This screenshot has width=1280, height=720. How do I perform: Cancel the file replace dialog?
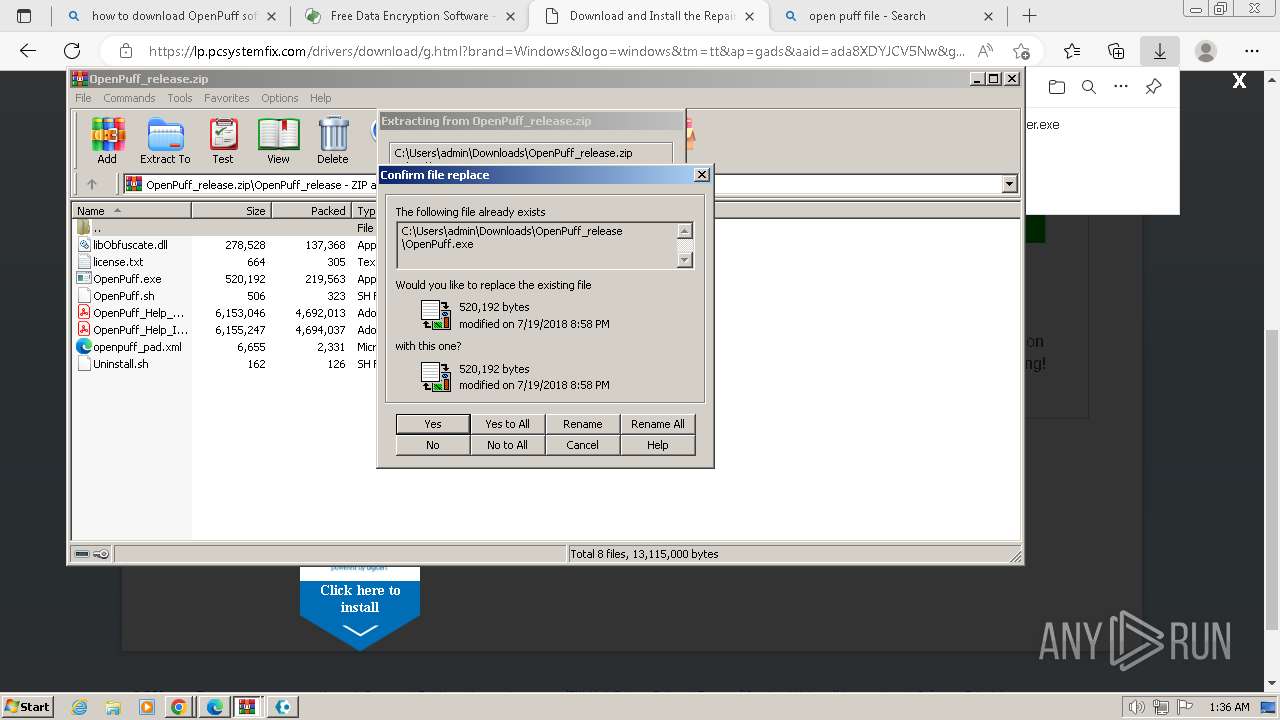(583, 445)
